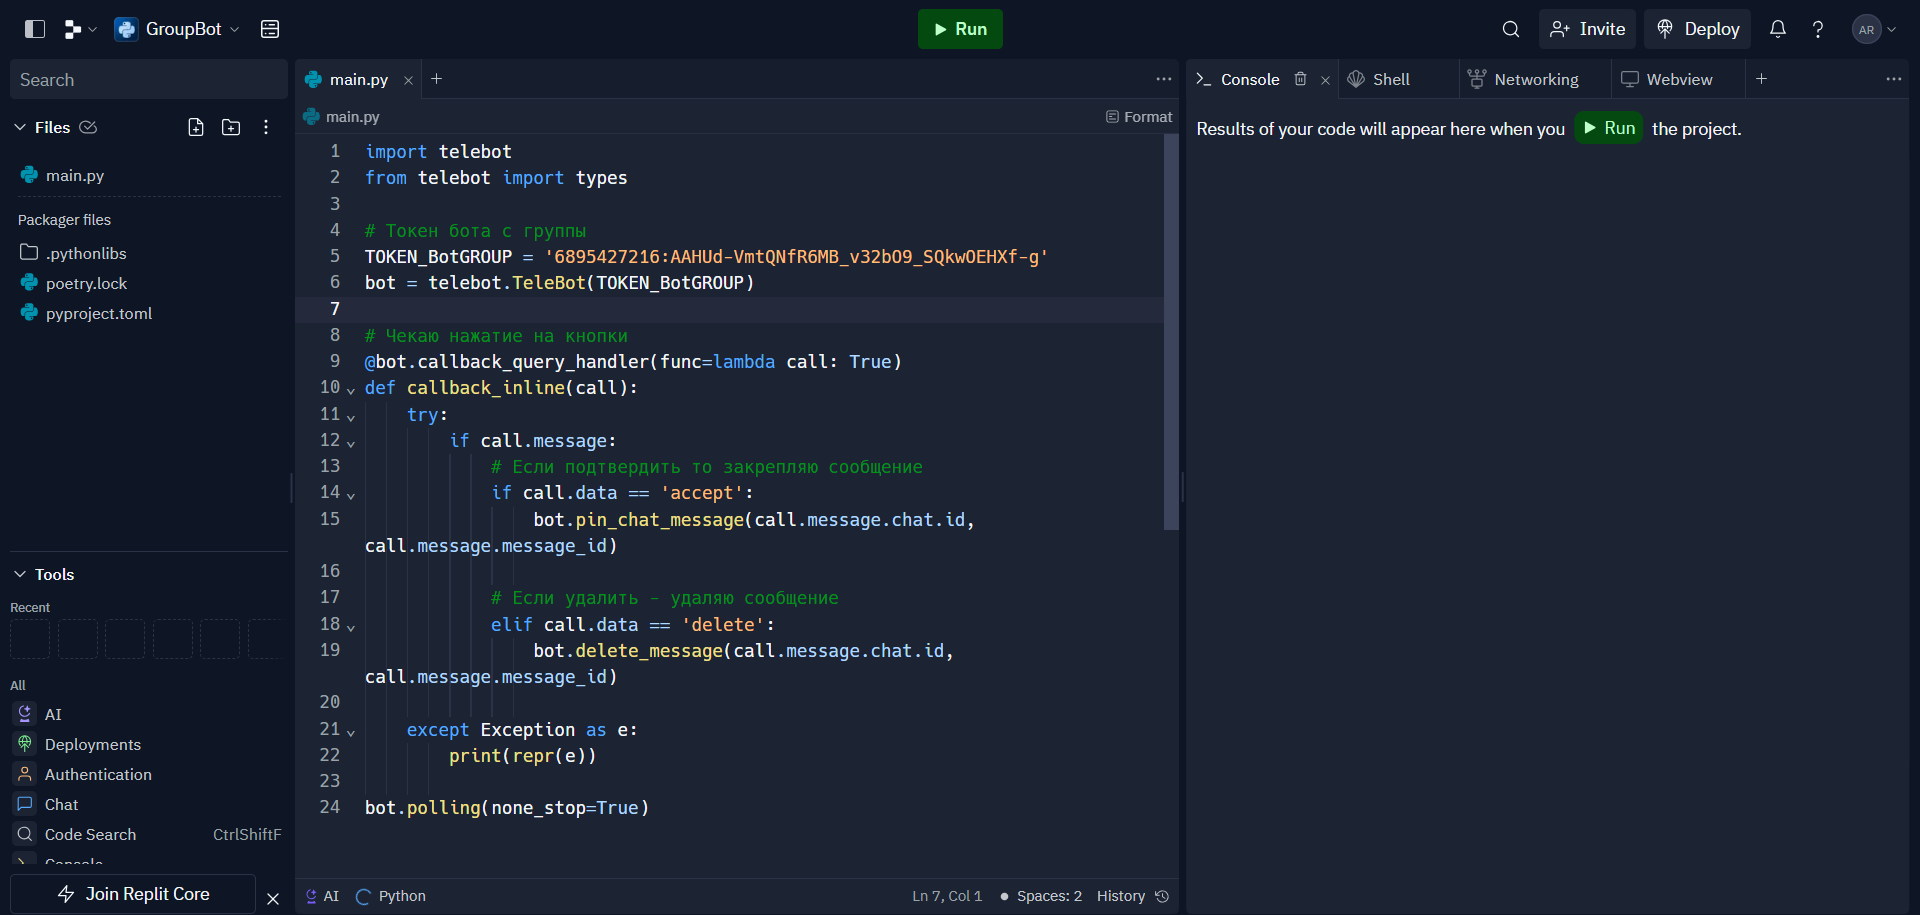Click the inline Run button in console message
Screen dimensions: 1920x915
click(x=1609, y=128)
